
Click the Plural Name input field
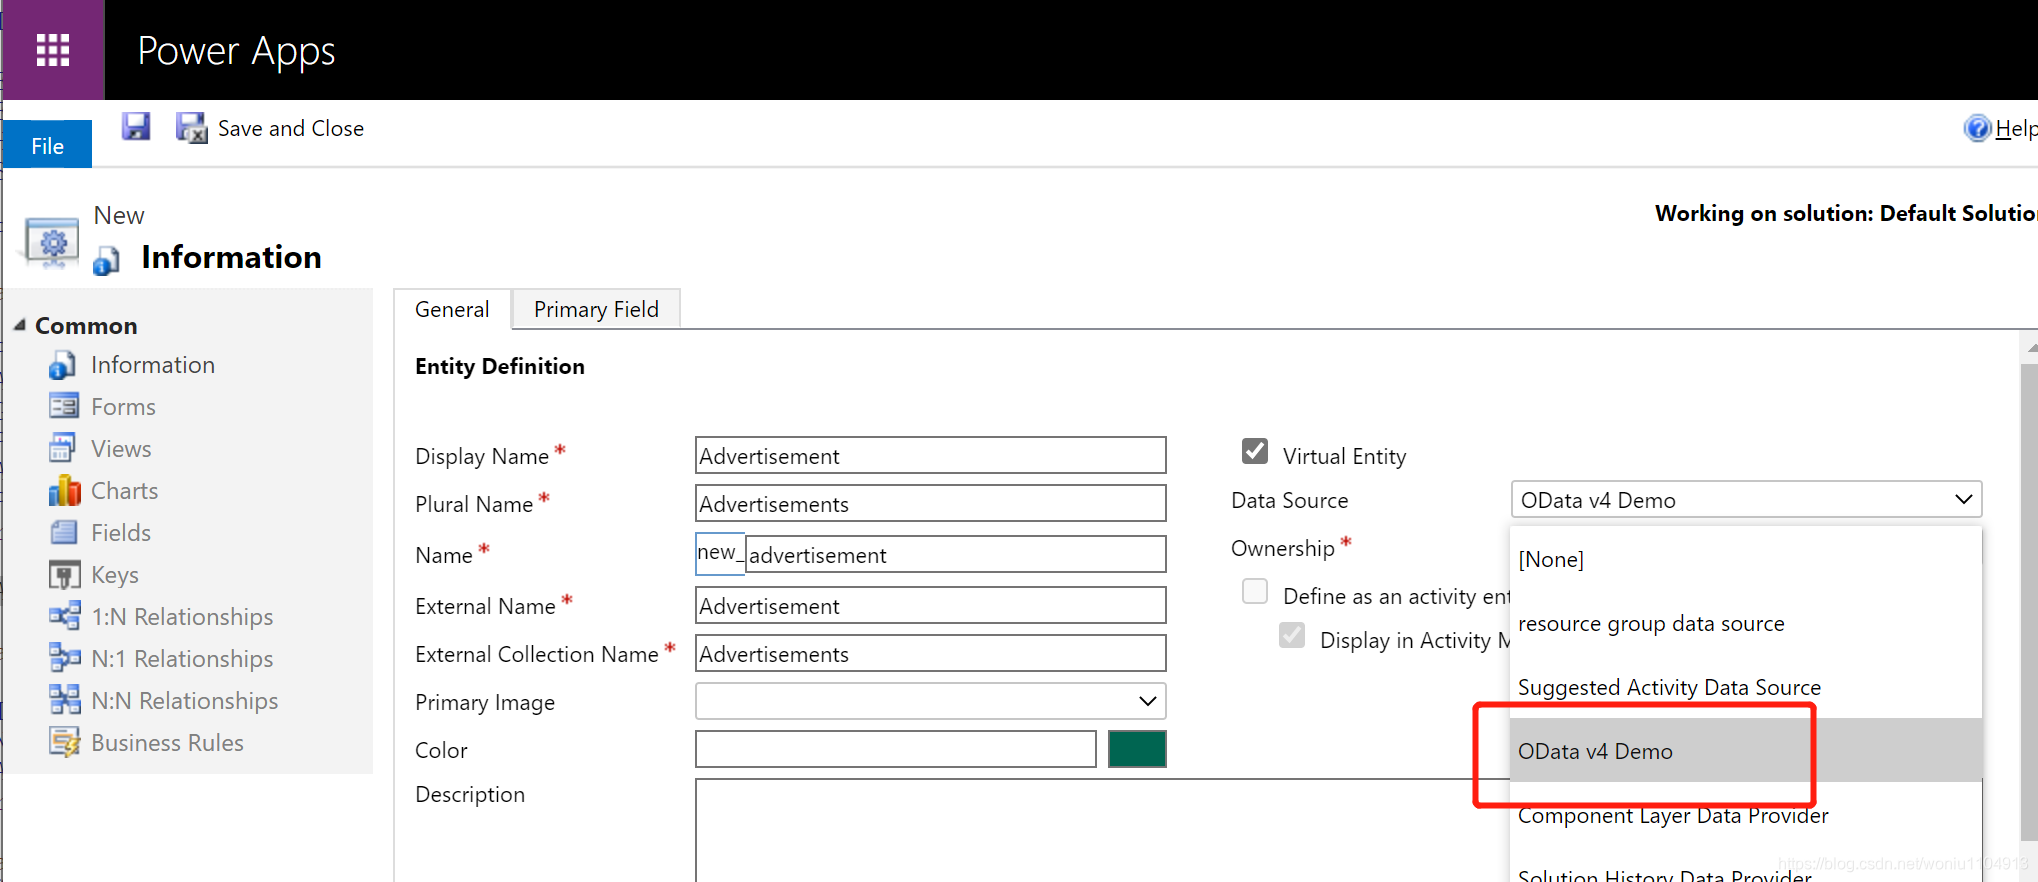coord(930,503)
